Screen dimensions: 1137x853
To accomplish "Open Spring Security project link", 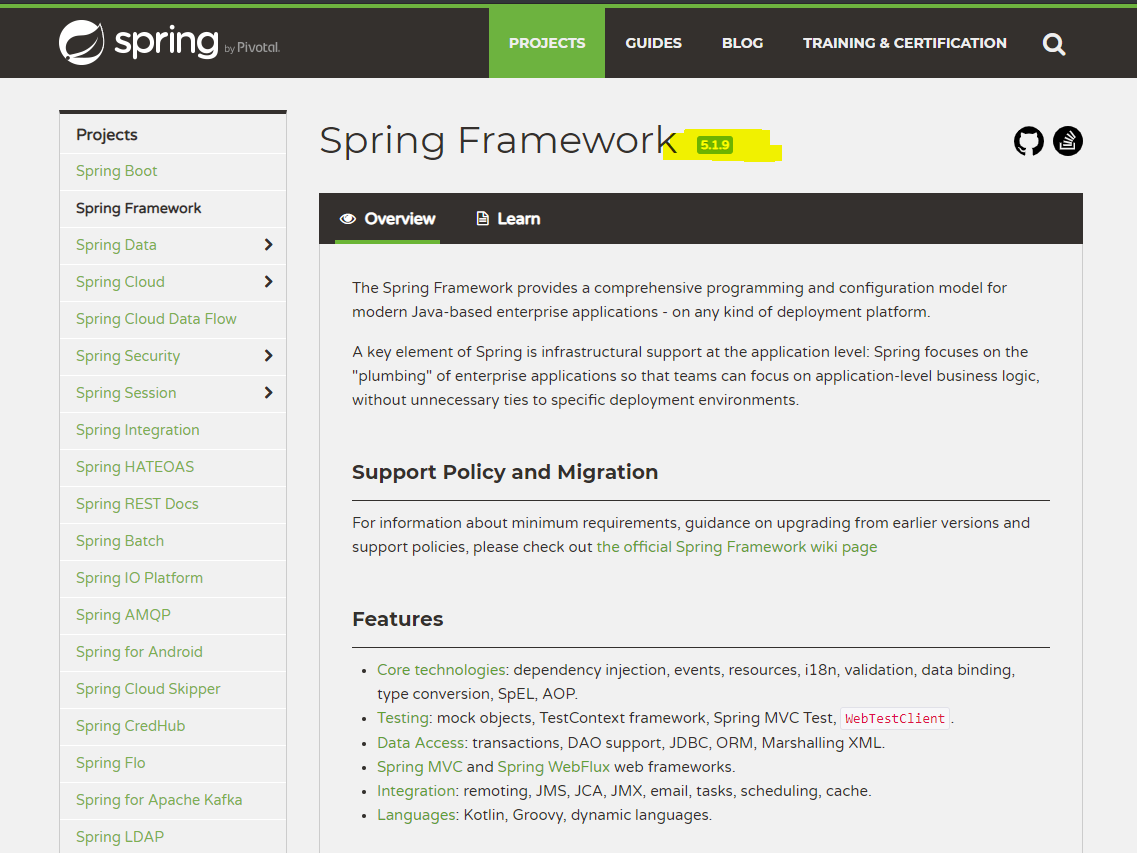I will (128, 356).
